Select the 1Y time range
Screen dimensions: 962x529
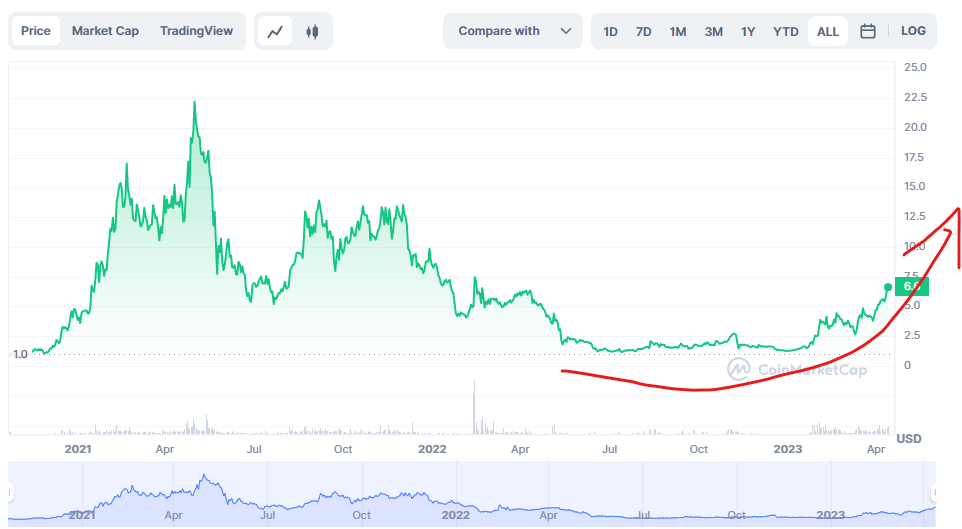pos(748,31)
